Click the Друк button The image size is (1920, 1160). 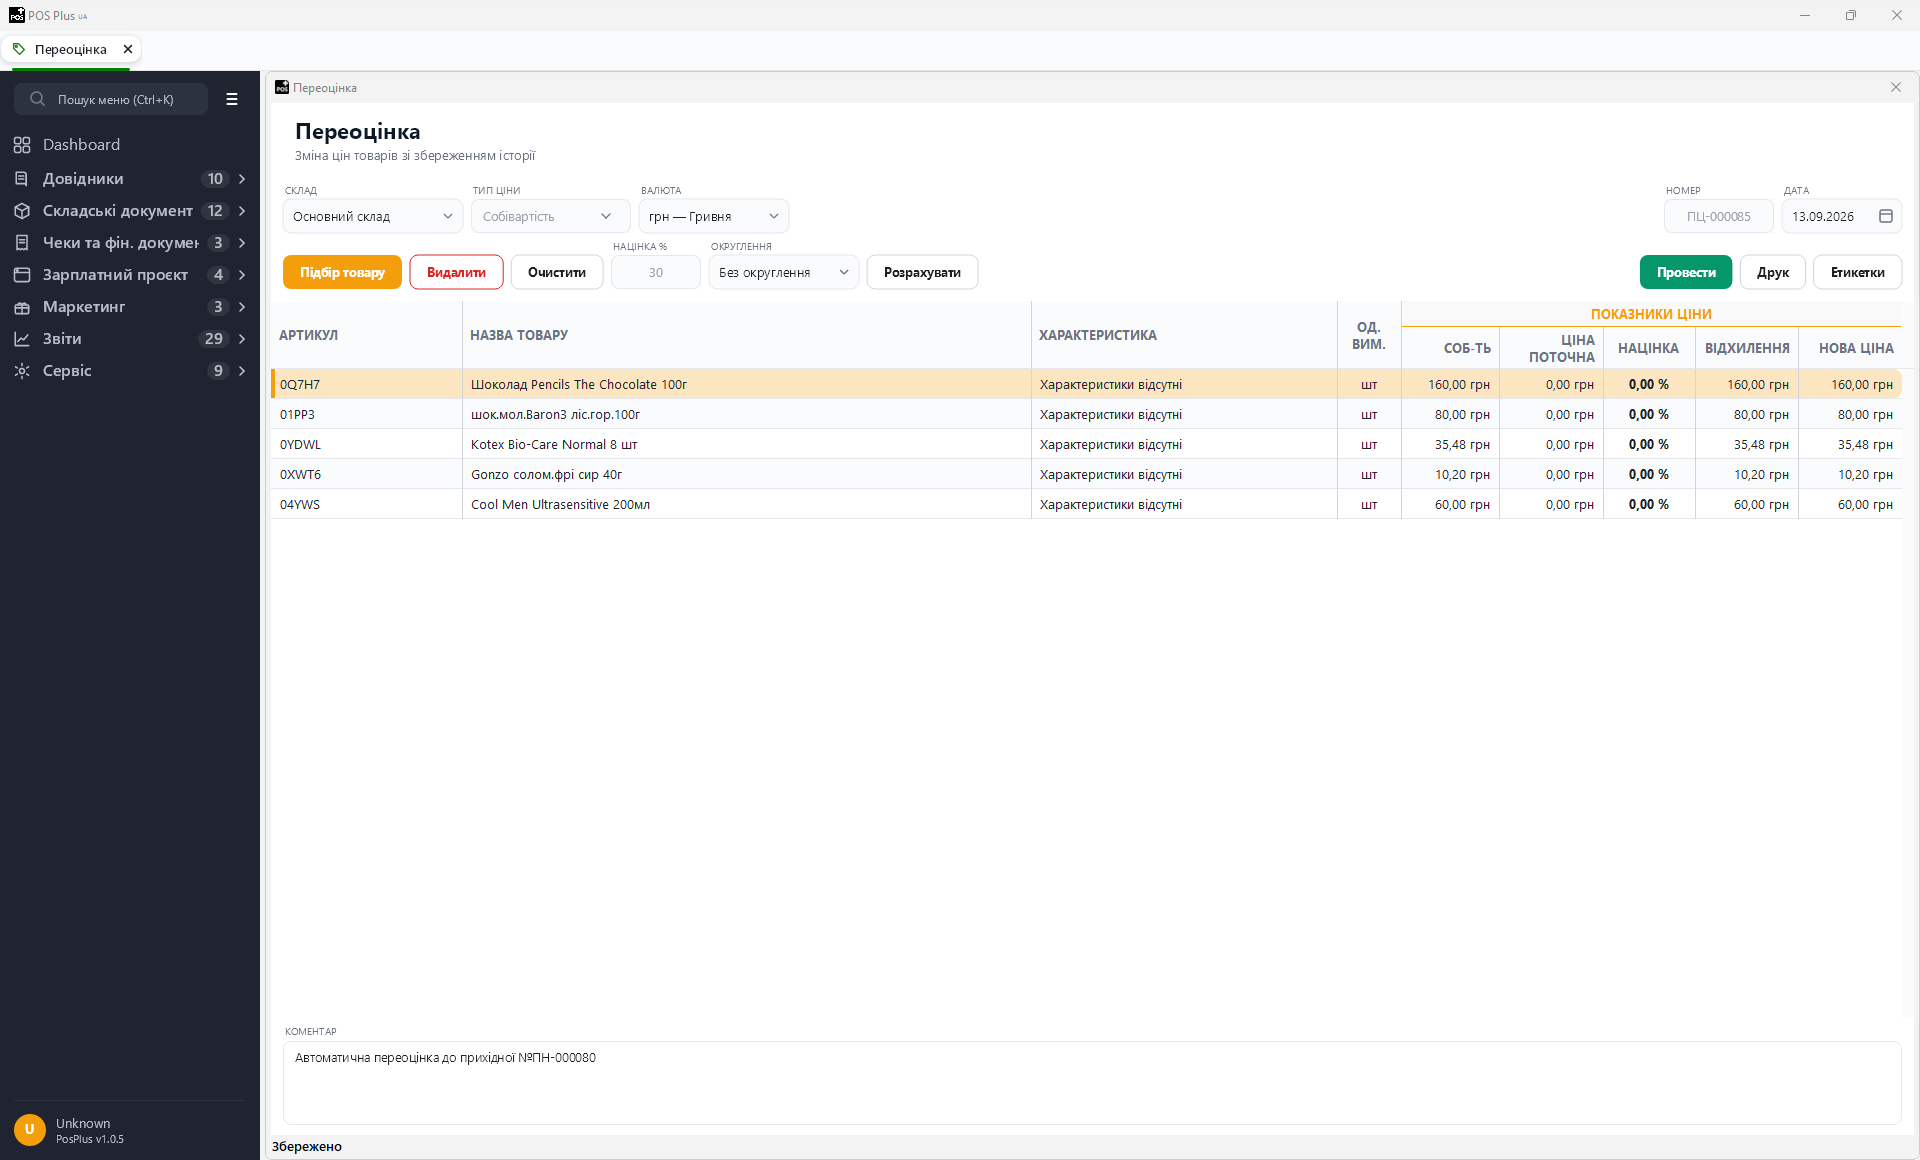[1773, 272]
